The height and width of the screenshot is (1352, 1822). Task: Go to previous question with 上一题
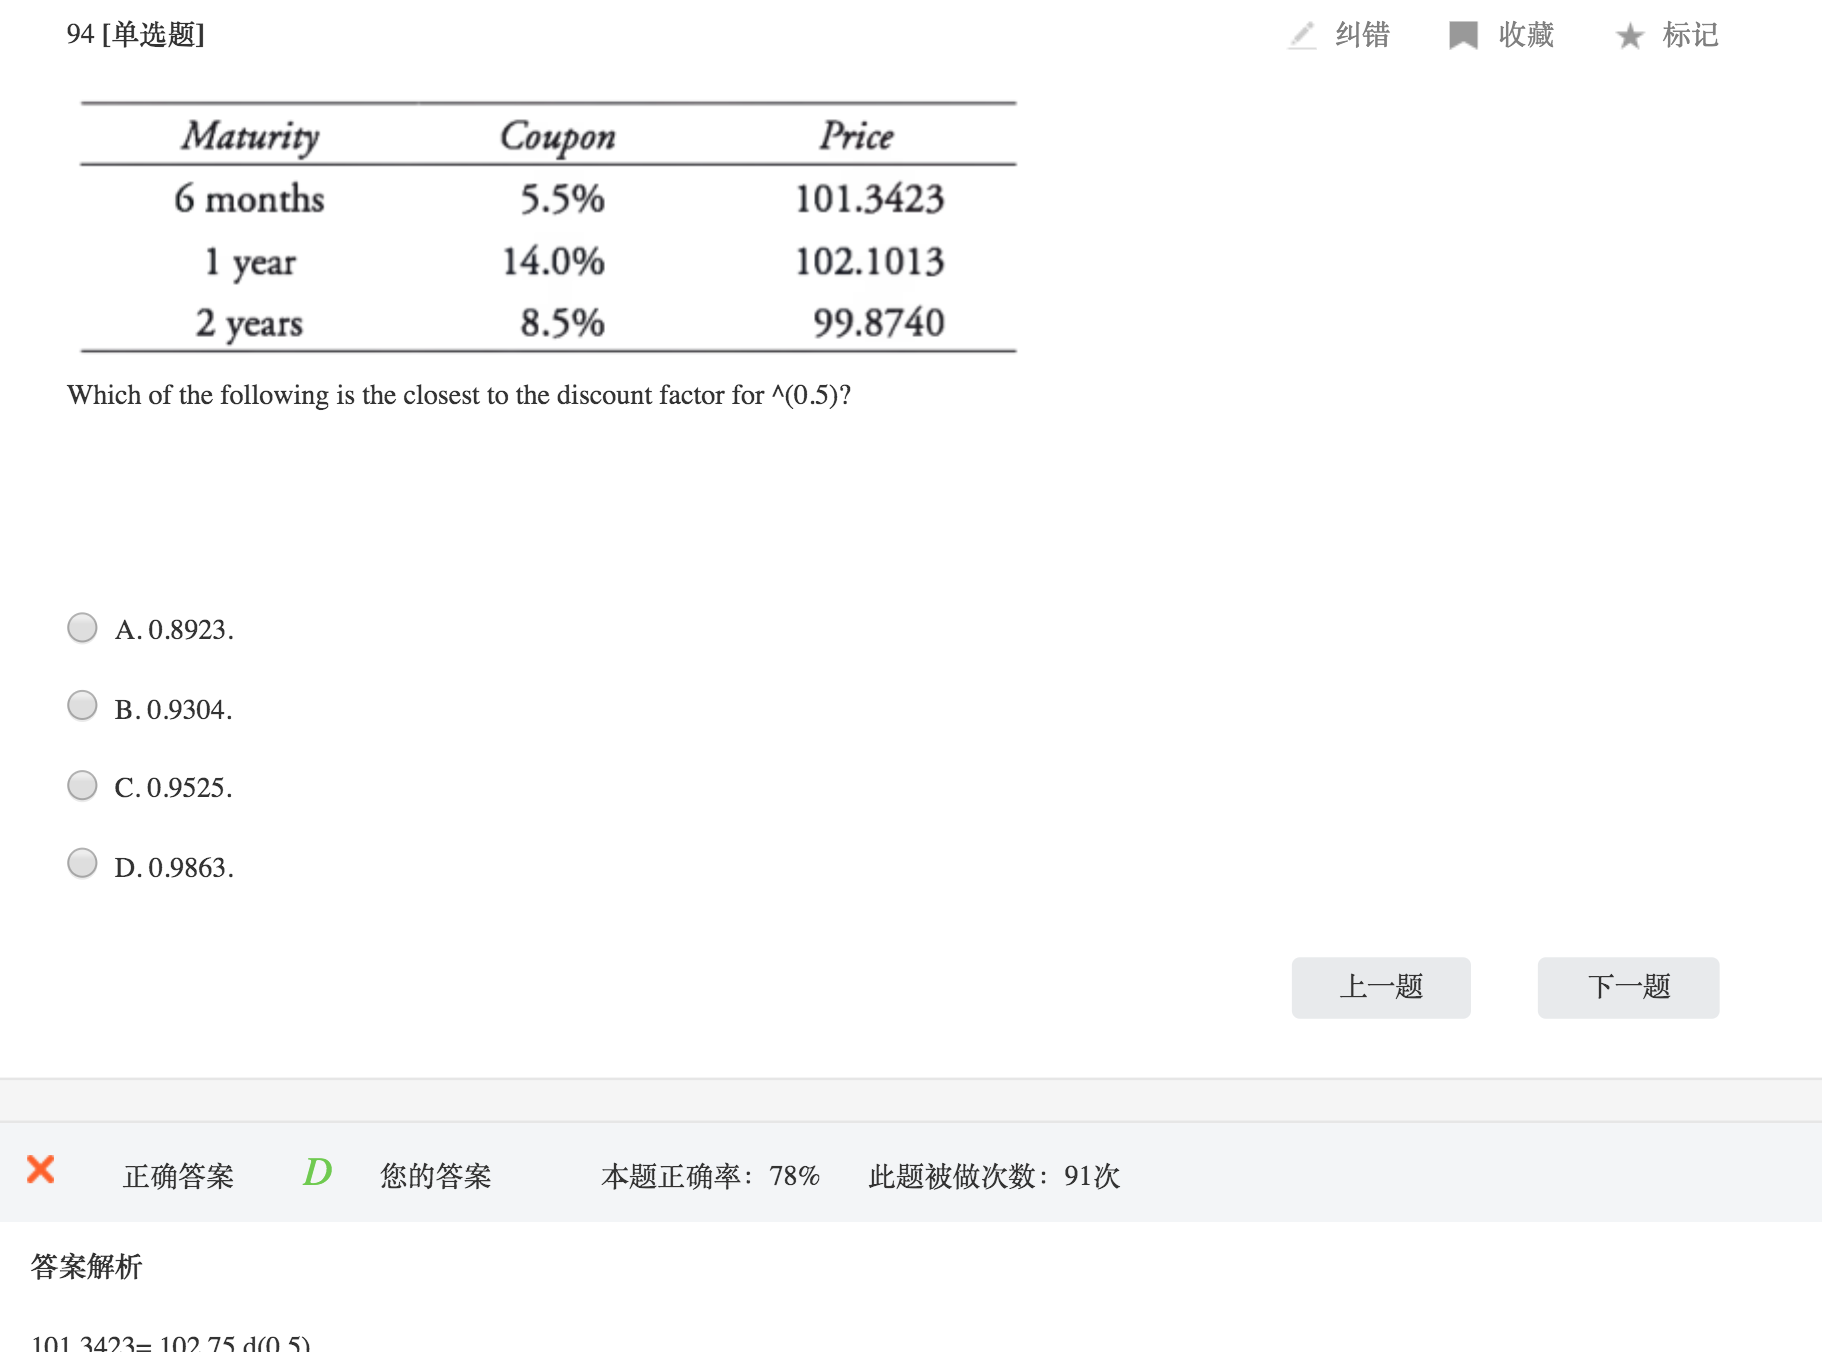coord(1380,987)
